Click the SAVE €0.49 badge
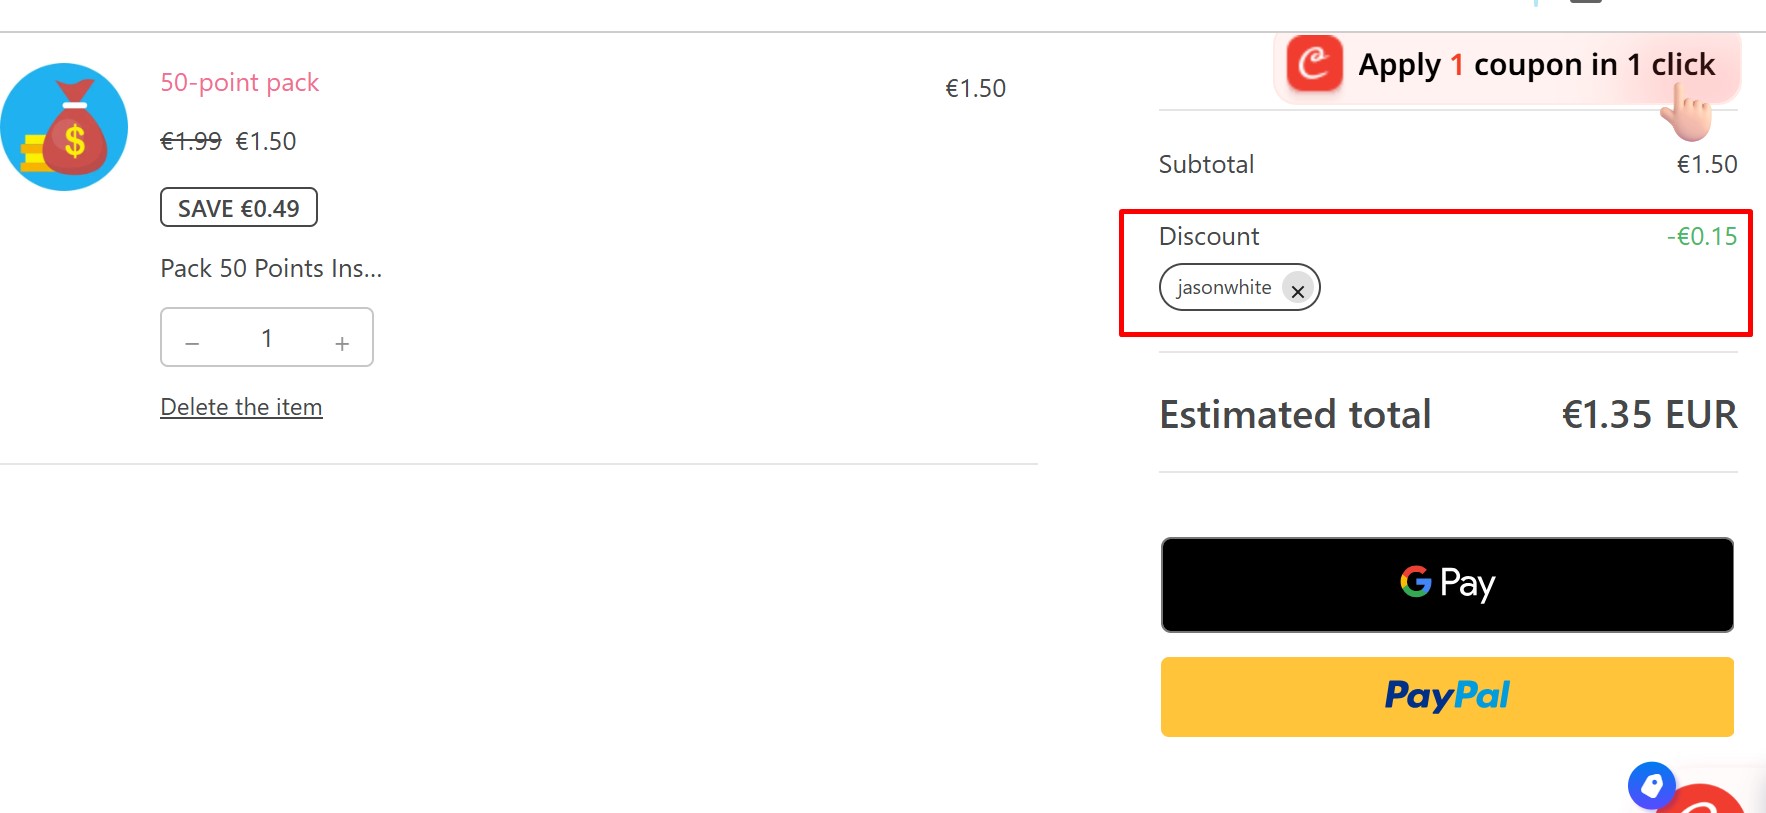Image resolution: width=1766 pixels, height=813 pixels. click(238, 207)
